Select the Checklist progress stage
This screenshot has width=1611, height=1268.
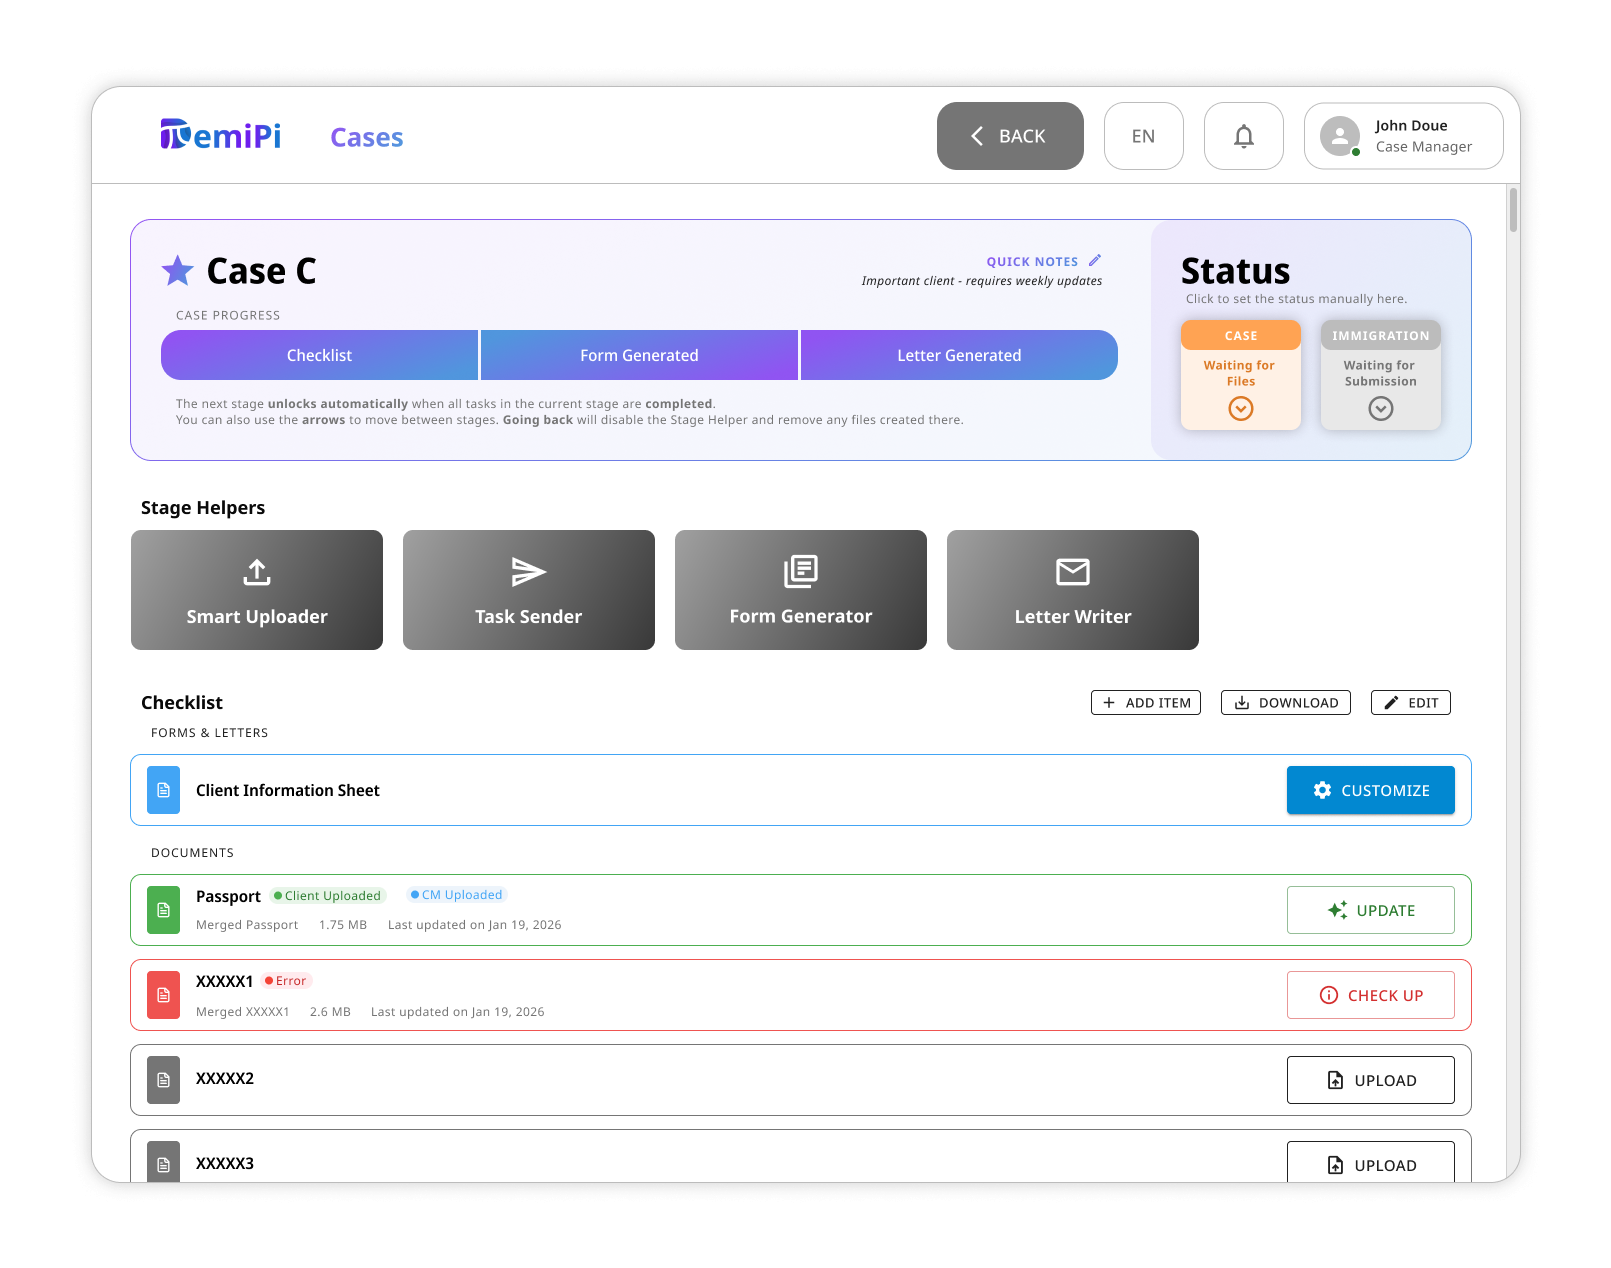click(319, 355)
